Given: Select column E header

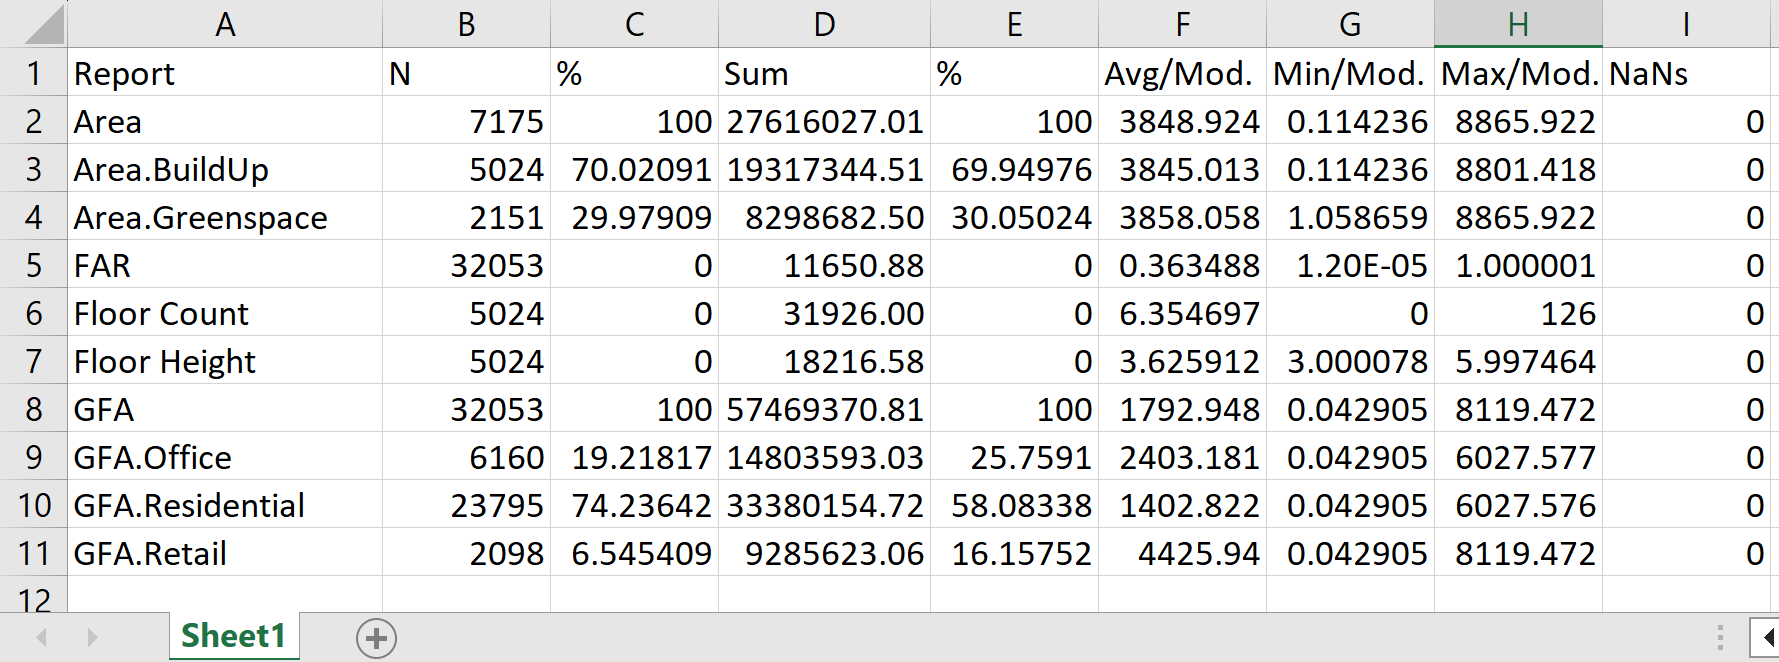Looking at the screenshot, I should (1014, 24).
